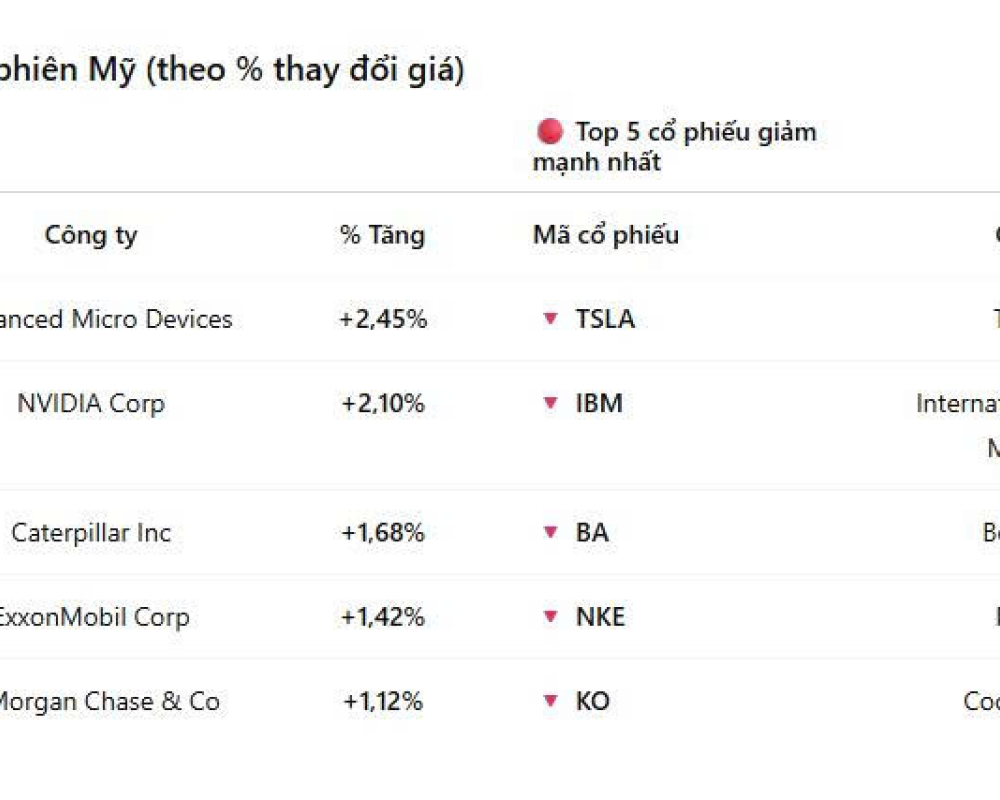1000x800 pixels.
Task: Select the IBM ticker symbol
Action: coord(599,403)
